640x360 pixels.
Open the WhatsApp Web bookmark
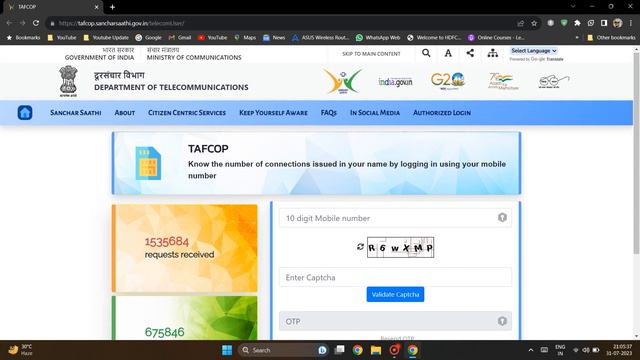[378, 38]
